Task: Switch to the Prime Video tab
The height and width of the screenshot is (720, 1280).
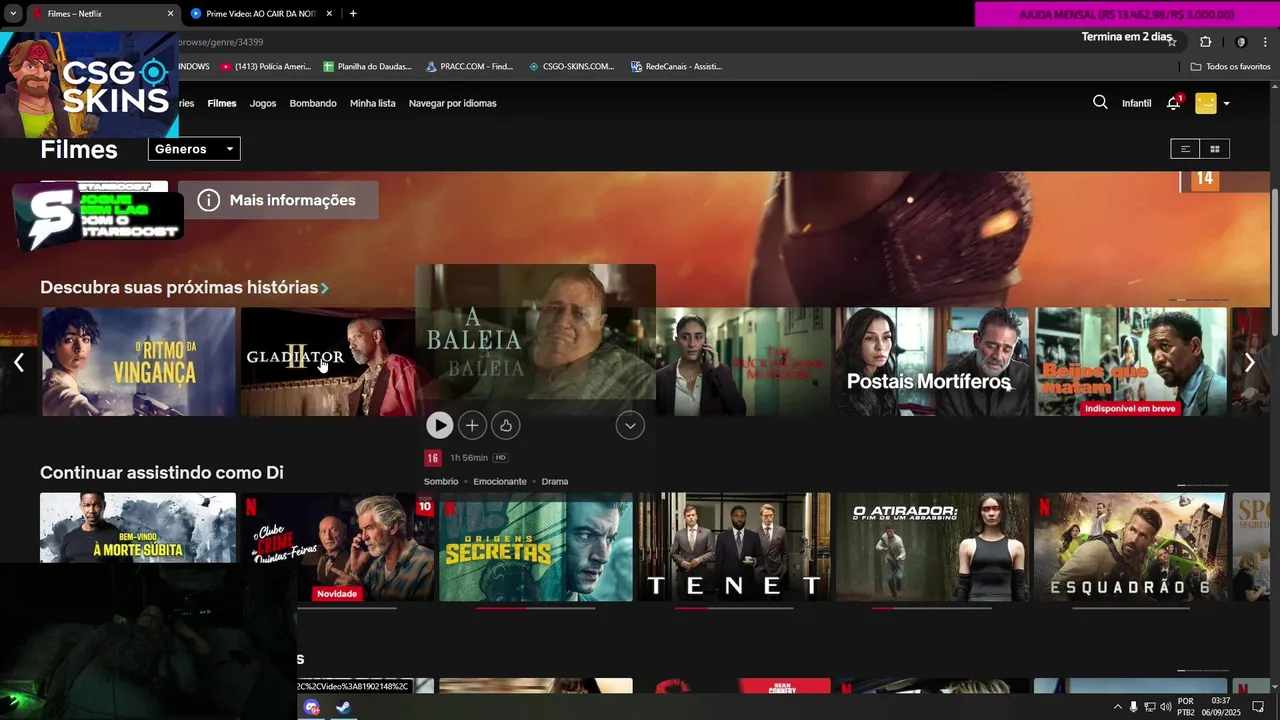Action: click(x=260, y=14)
